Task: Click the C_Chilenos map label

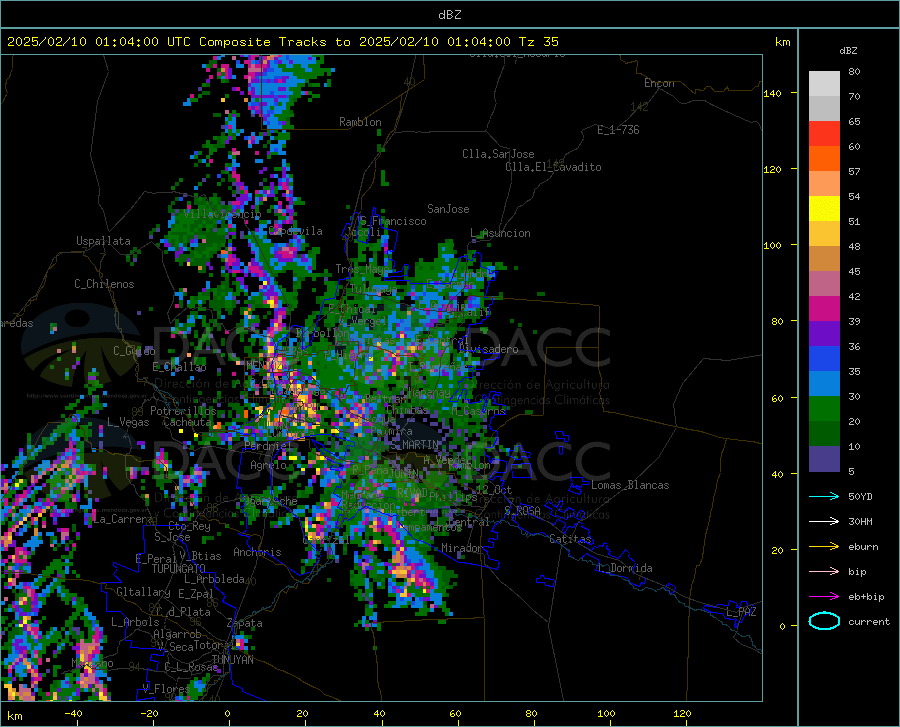Action: tap(104, 284)
